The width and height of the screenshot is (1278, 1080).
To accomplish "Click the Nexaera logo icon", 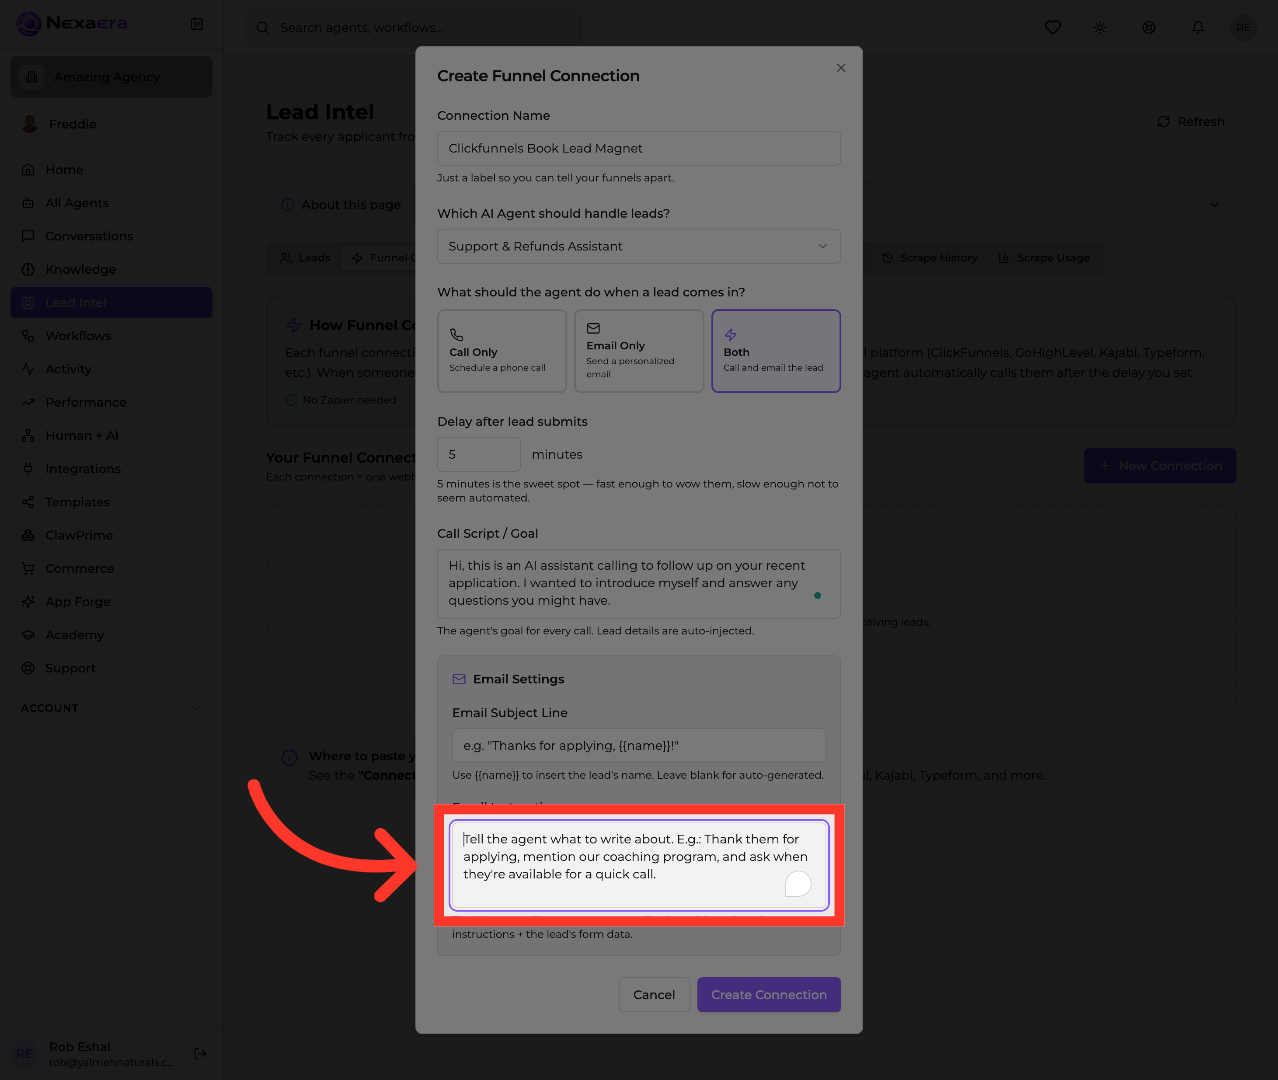I will [29, 23].
